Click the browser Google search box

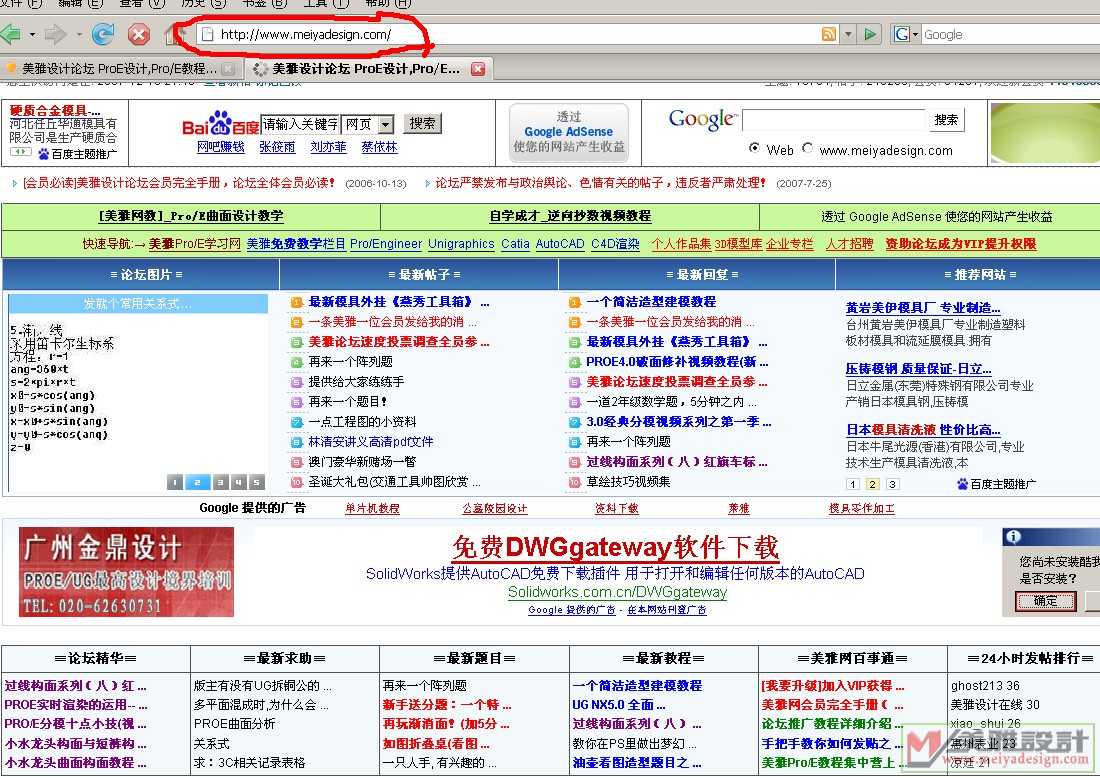[1010, 34]
